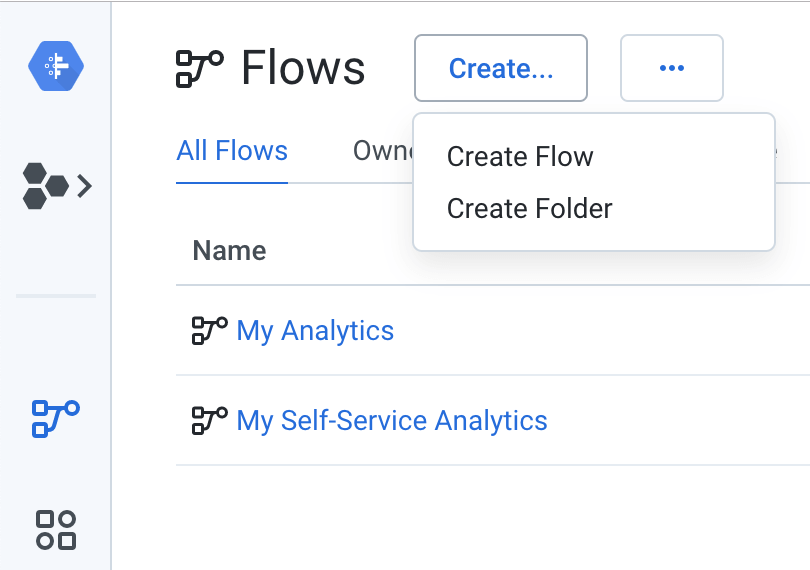Open the My Self-Service Analytics link
810x570 pixels.
[392, 421]
